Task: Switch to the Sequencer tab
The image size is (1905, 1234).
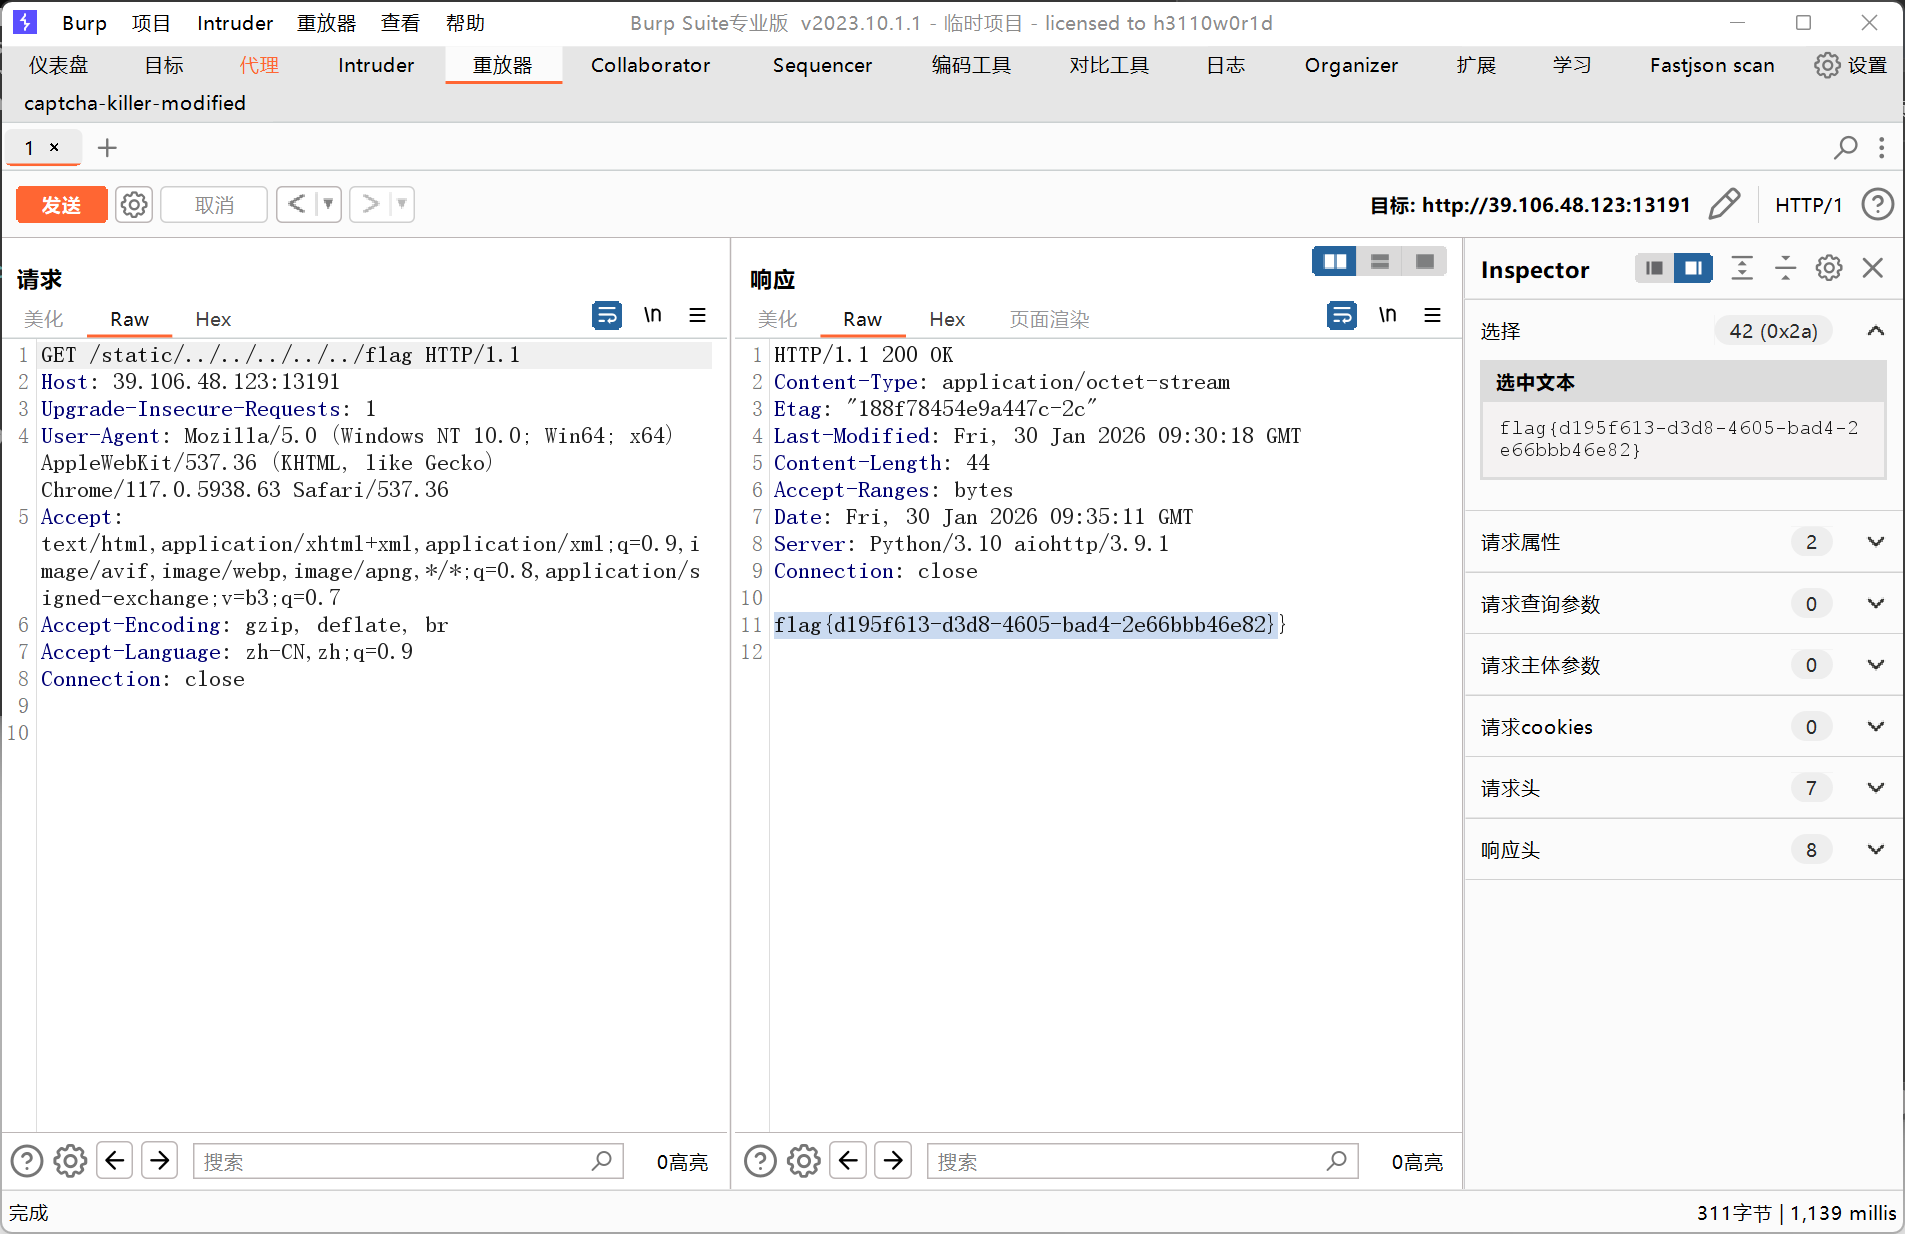Action: pyautogui.click(x=822, y=65)
